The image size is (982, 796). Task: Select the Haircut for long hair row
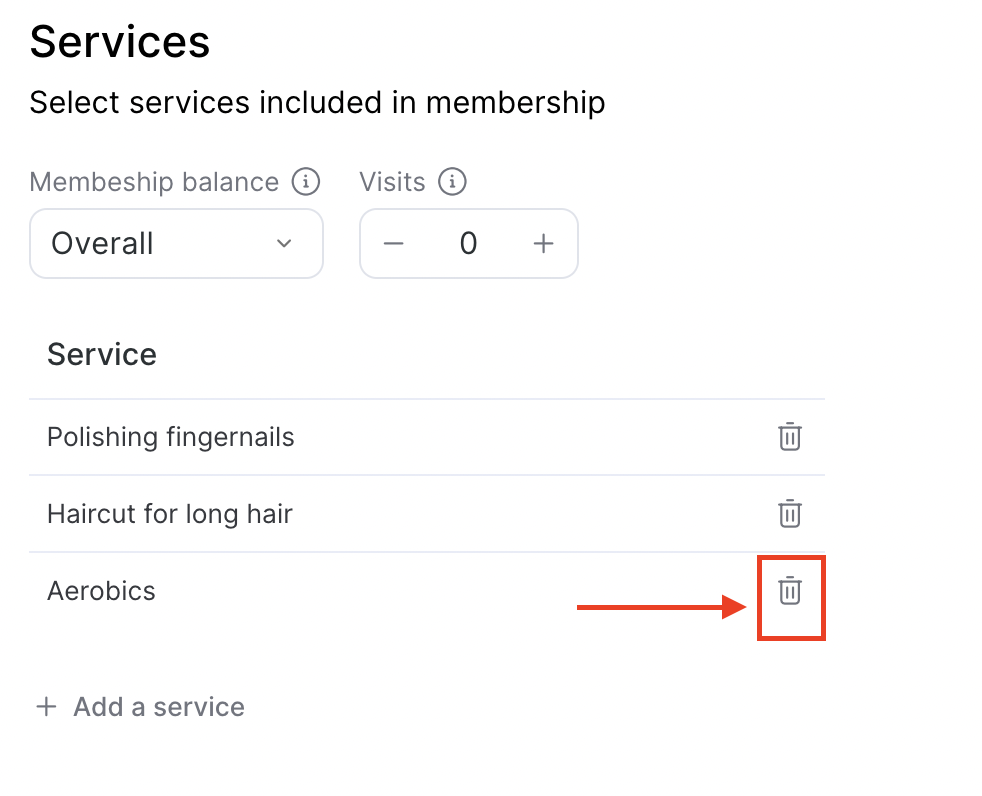click(x=426, y=514)
